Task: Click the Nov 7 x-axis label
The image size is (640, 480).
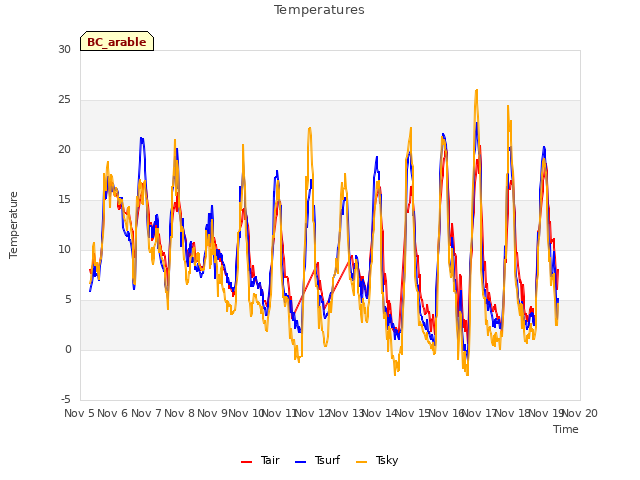Action: [x=146, y=413]
